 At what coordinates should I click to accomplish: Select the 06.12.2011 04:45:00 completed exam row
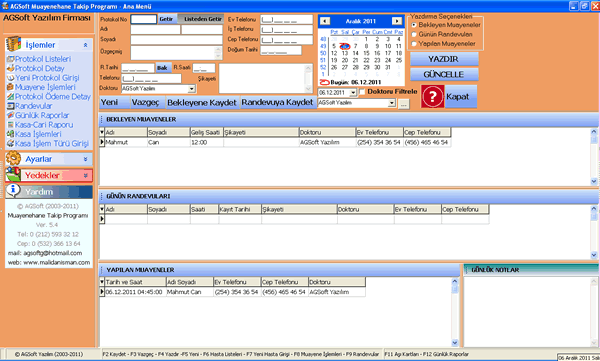(x=232, y=292)
